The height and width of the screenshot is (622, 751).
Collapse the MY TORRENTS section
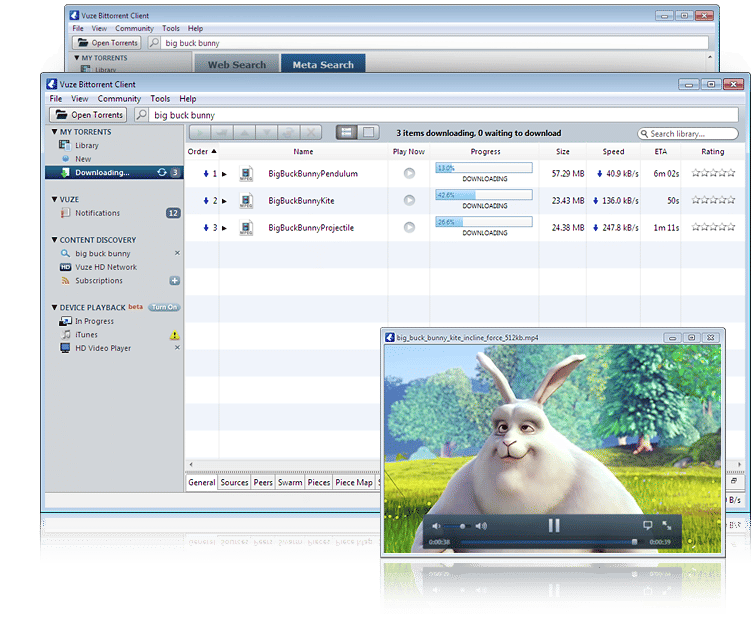coord(54,132)
